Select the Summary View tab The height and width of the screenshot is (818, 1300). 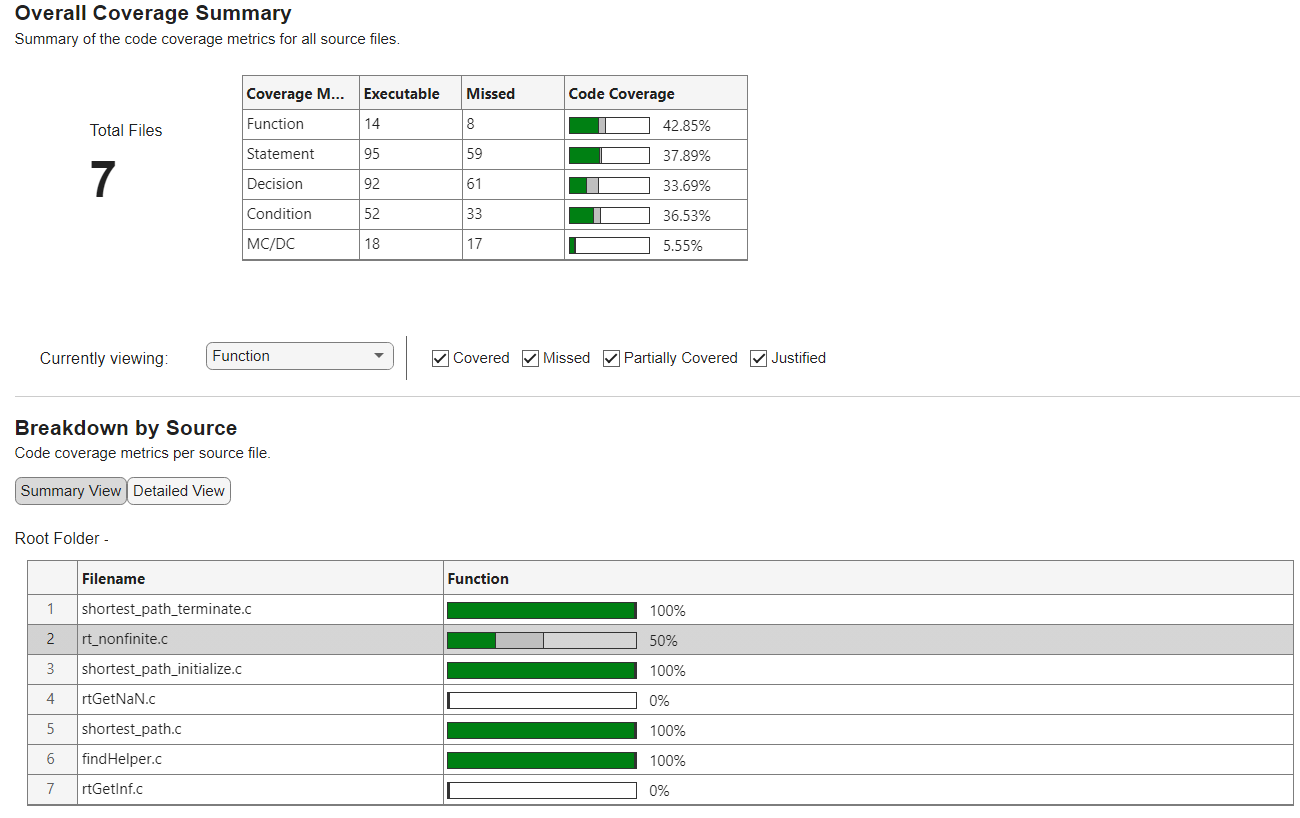(x=70, y=491)
